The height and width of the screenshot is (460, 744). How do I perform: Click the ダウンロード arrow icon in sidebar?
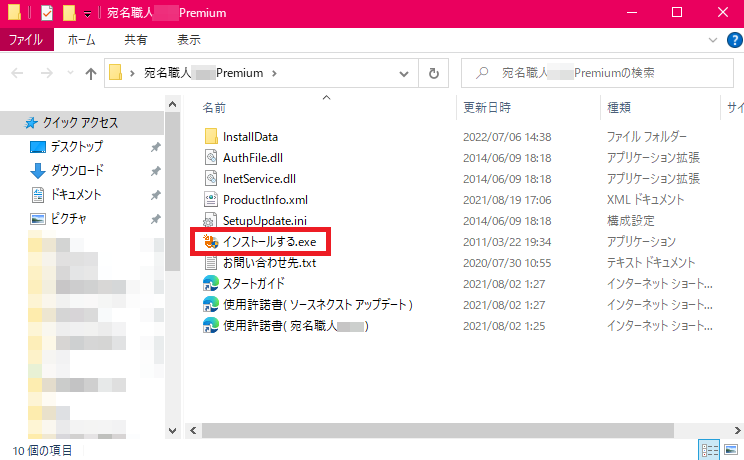pos(38,171)
